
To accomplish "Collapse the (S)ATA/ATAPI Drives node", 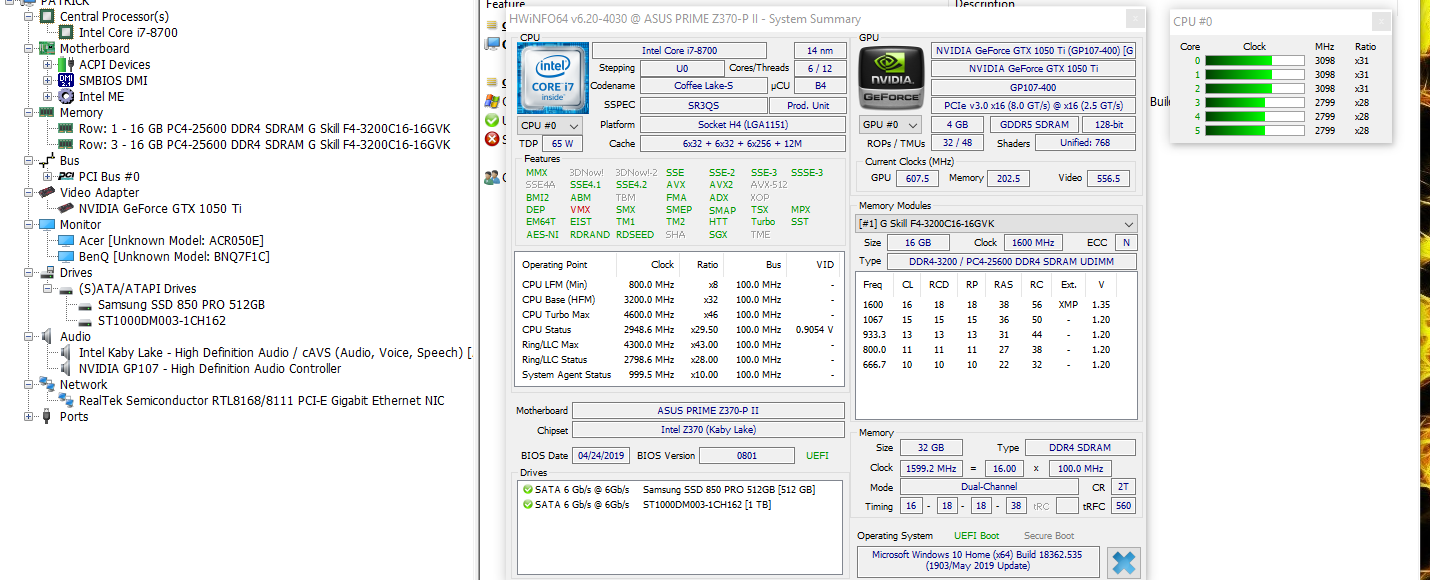I will pos(48,288).
